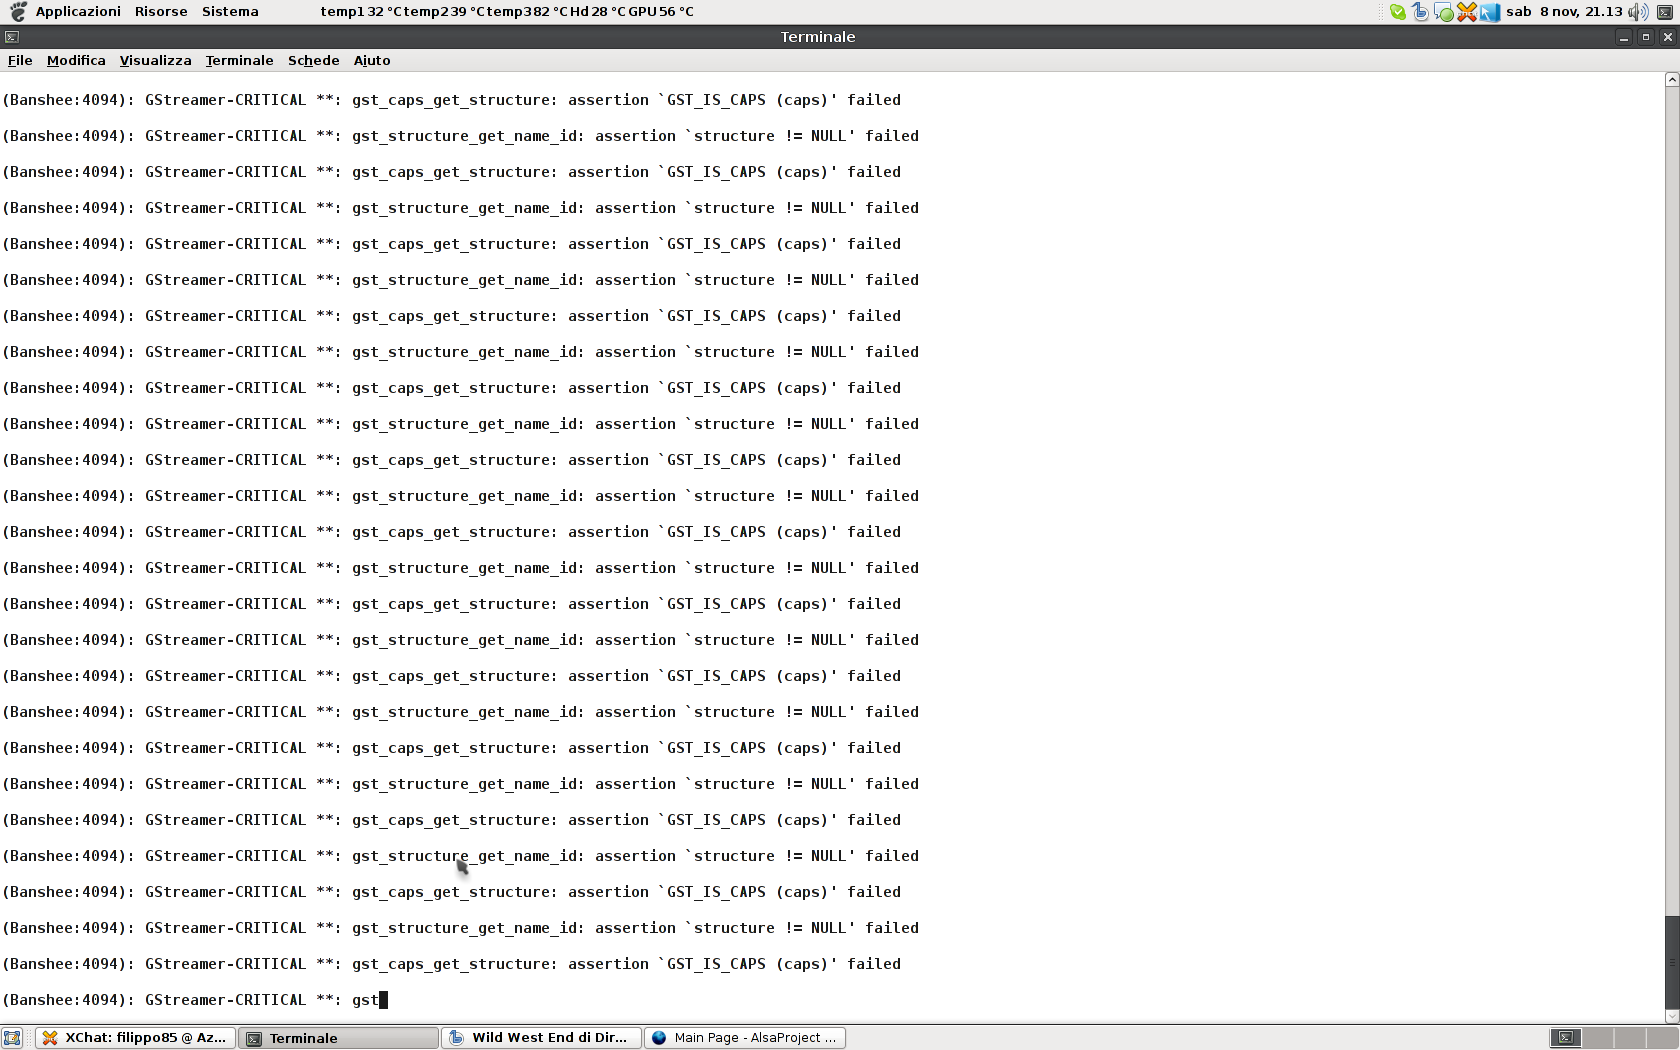Click the terminal scrollbar up arrow
The width and height of the screenshot is (1680, 1050).
1671,80
